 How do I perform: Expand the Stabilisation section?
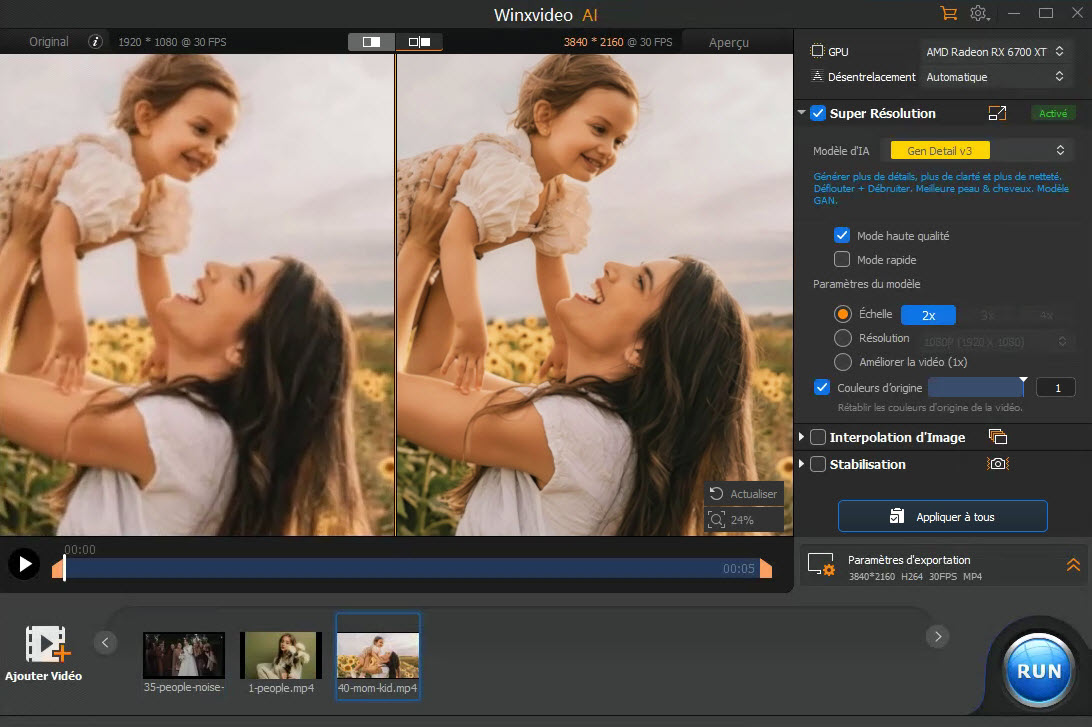(x=802, y=464)
